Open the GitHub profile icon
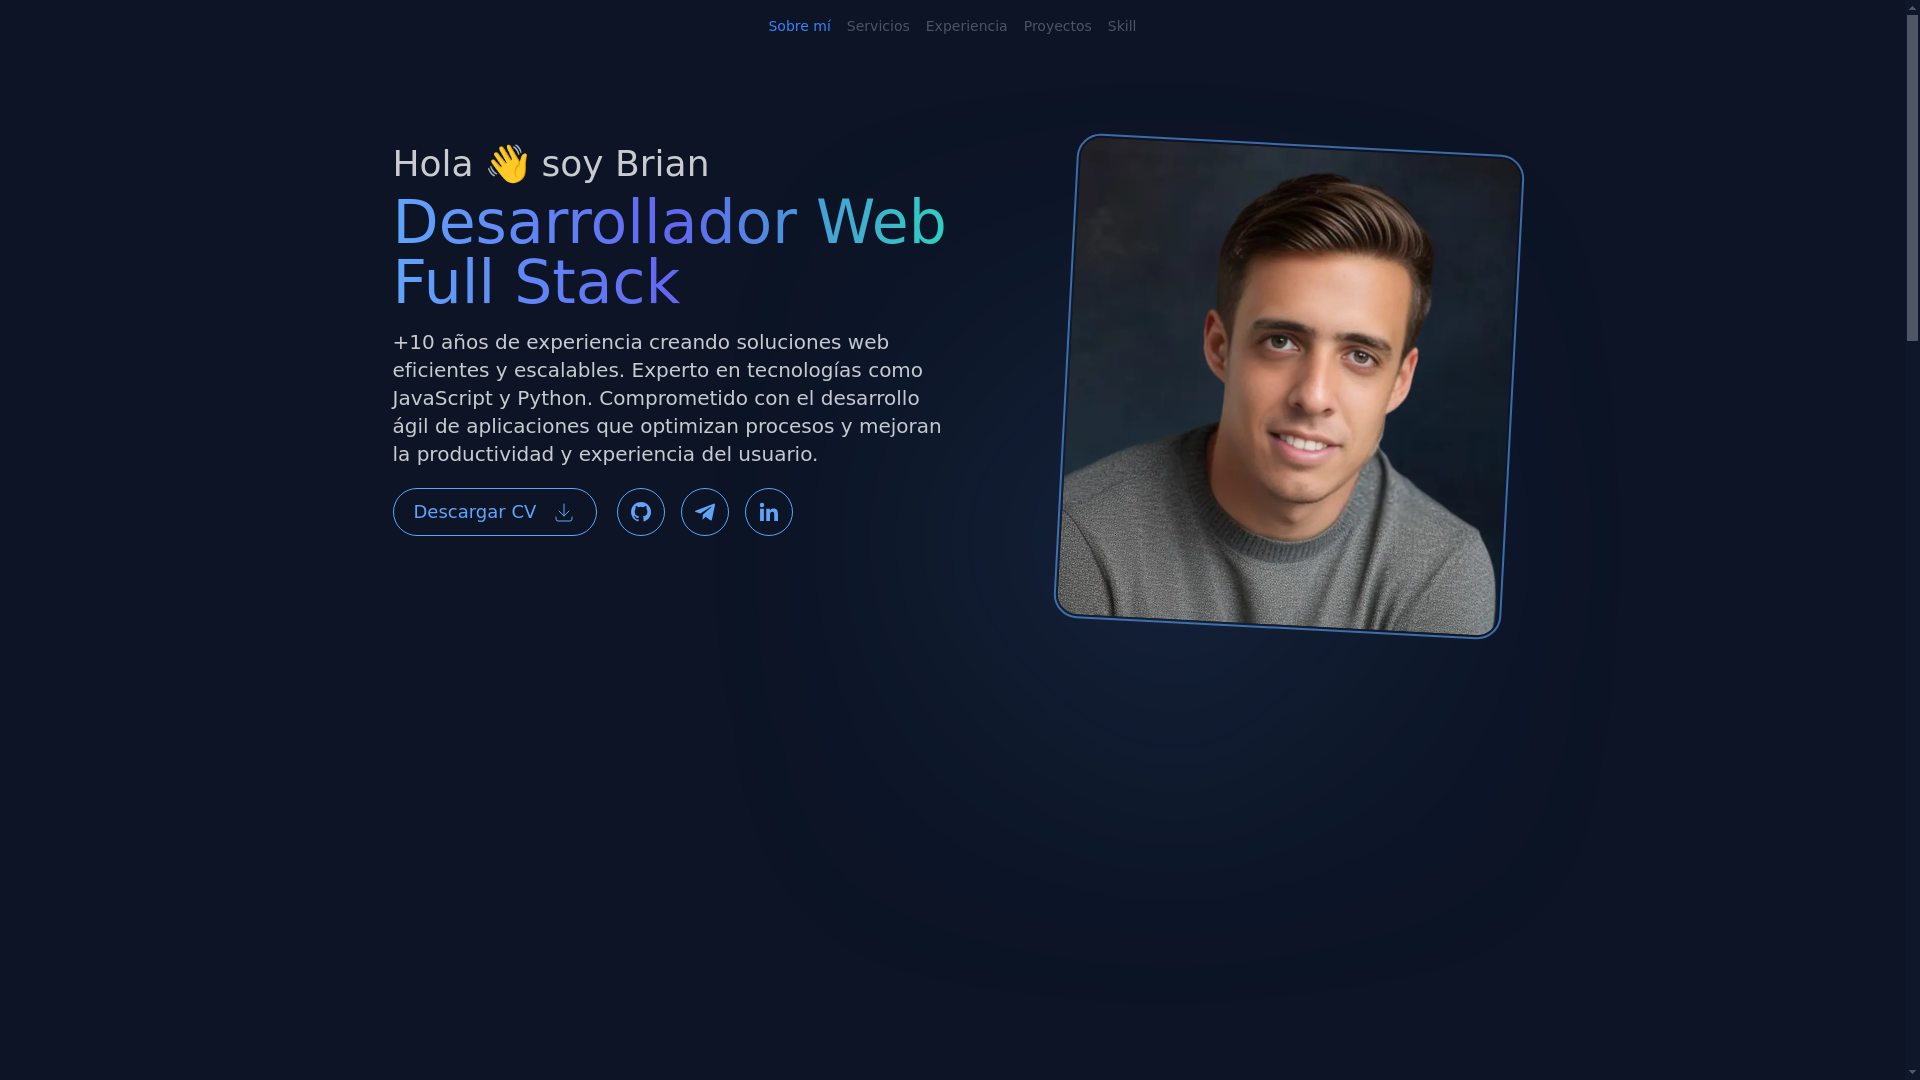Viewport: 1920px width, 1080px height. (640, 512)
